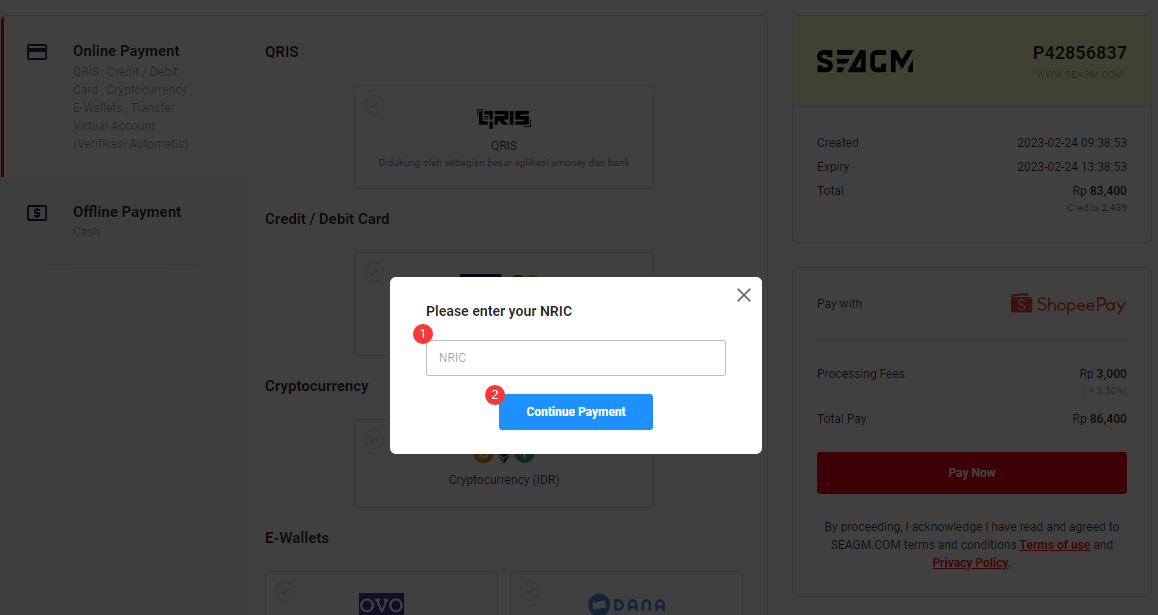Tick the QRIS payment option checkmark

(x=374, y=105)
